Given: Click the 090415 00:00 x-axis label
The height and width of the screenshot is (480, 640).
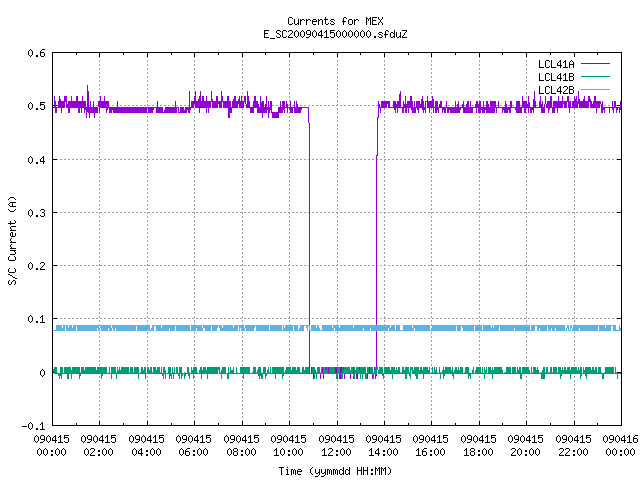Looking at the screenshot, I should click(51, 445).
